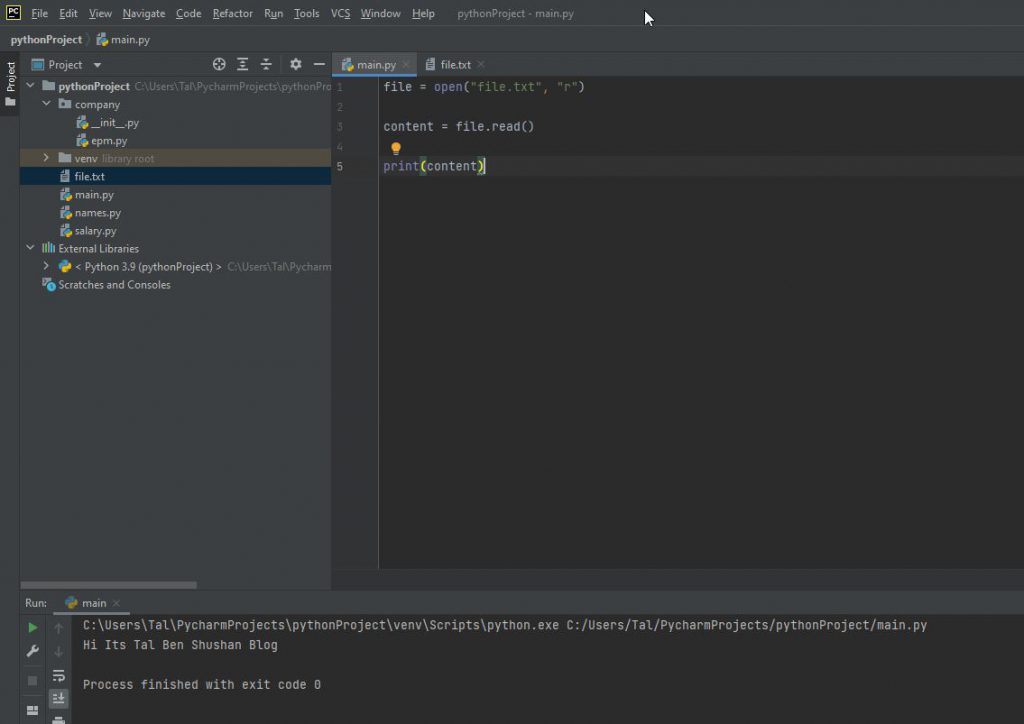1024x724 pixels.
Task: Close the main.py editor tab
Action: coord(406,65)
